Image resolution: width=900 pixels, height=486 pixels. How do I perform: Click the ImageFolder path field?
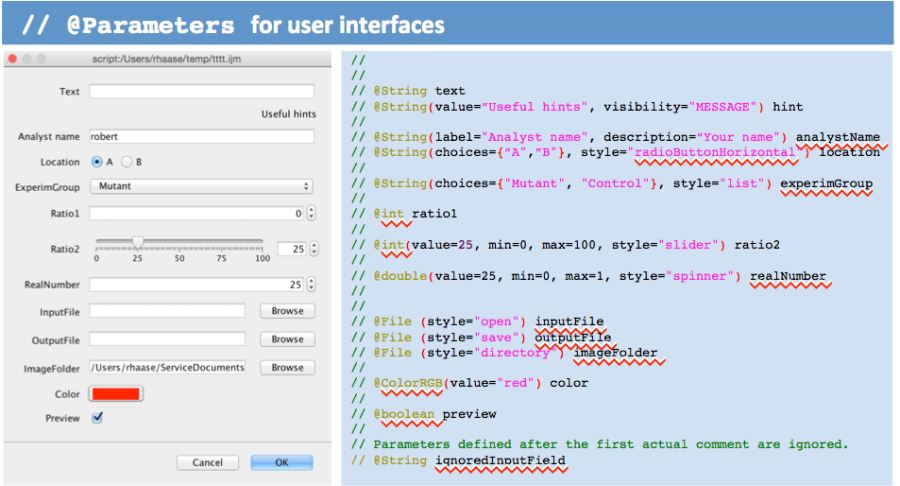coord(167,367)
